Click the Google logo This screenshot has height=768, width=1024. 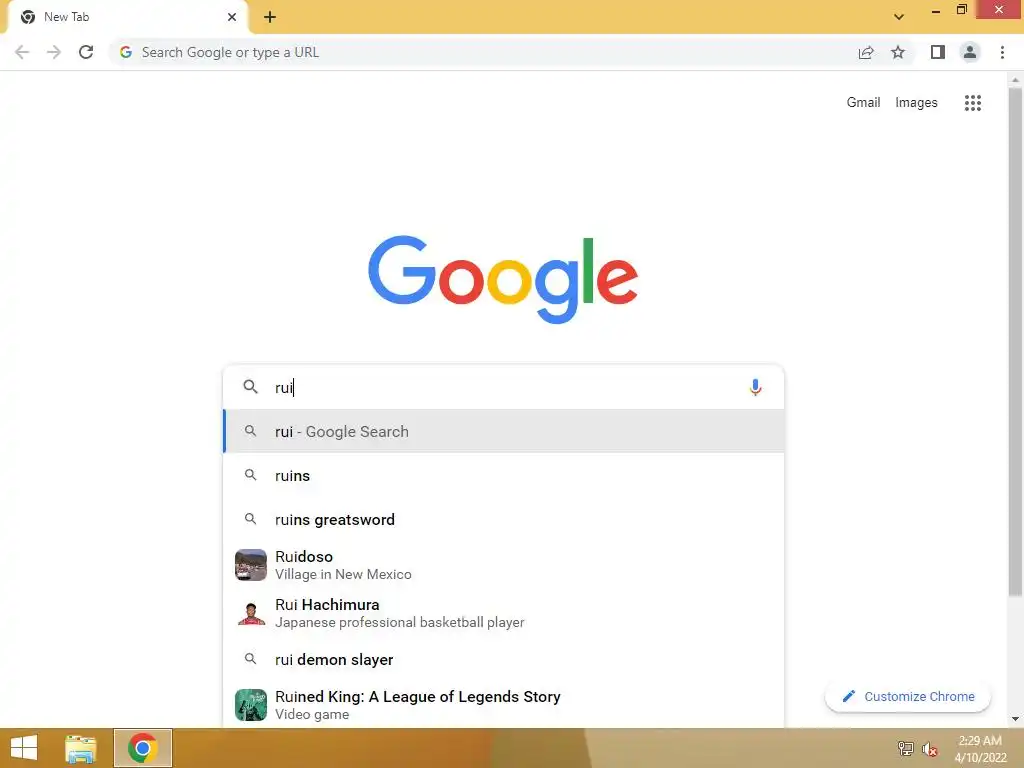503,279
